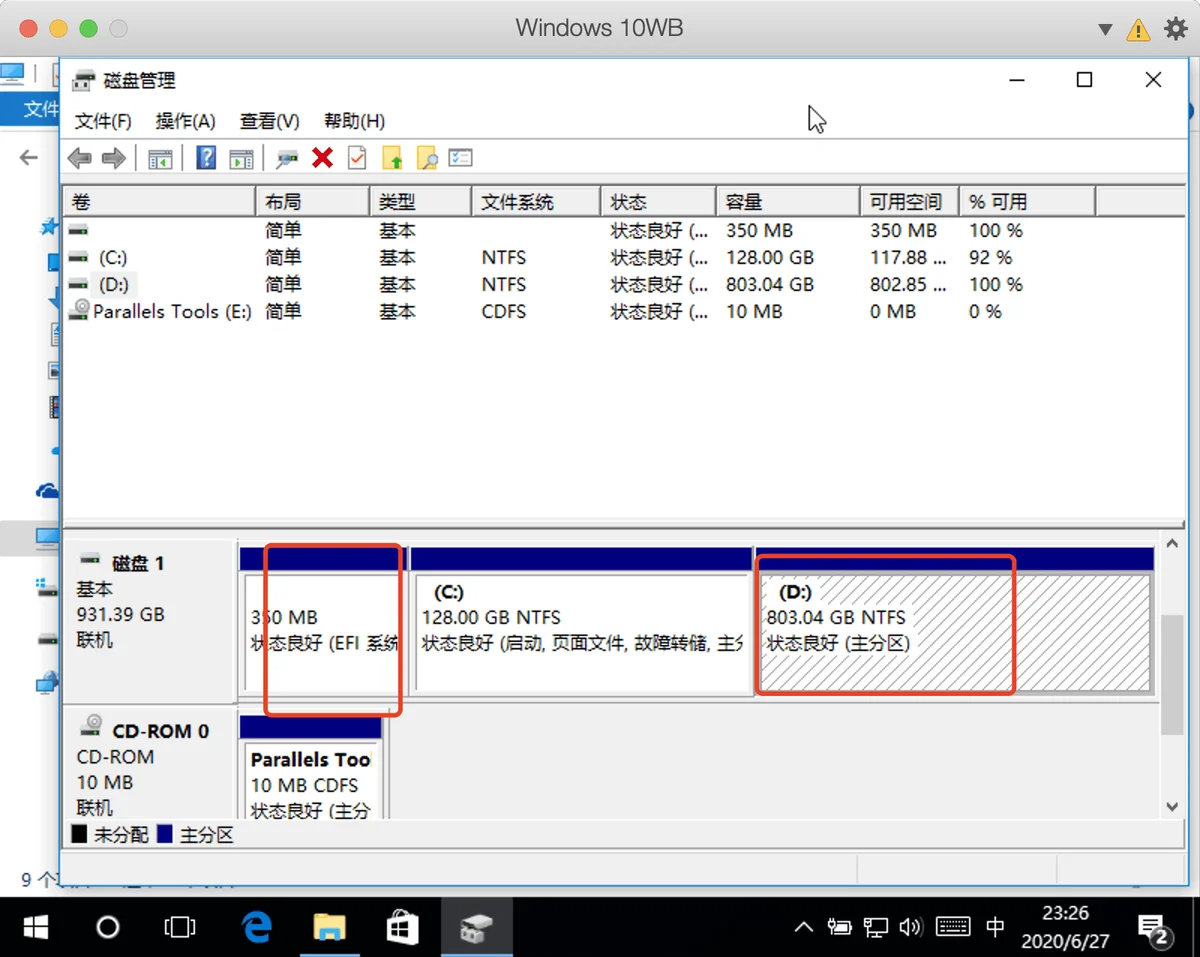Select Parallels Tools (E:) volume row
Screen dimensions: 1200x957
click(x=580, y=311)
